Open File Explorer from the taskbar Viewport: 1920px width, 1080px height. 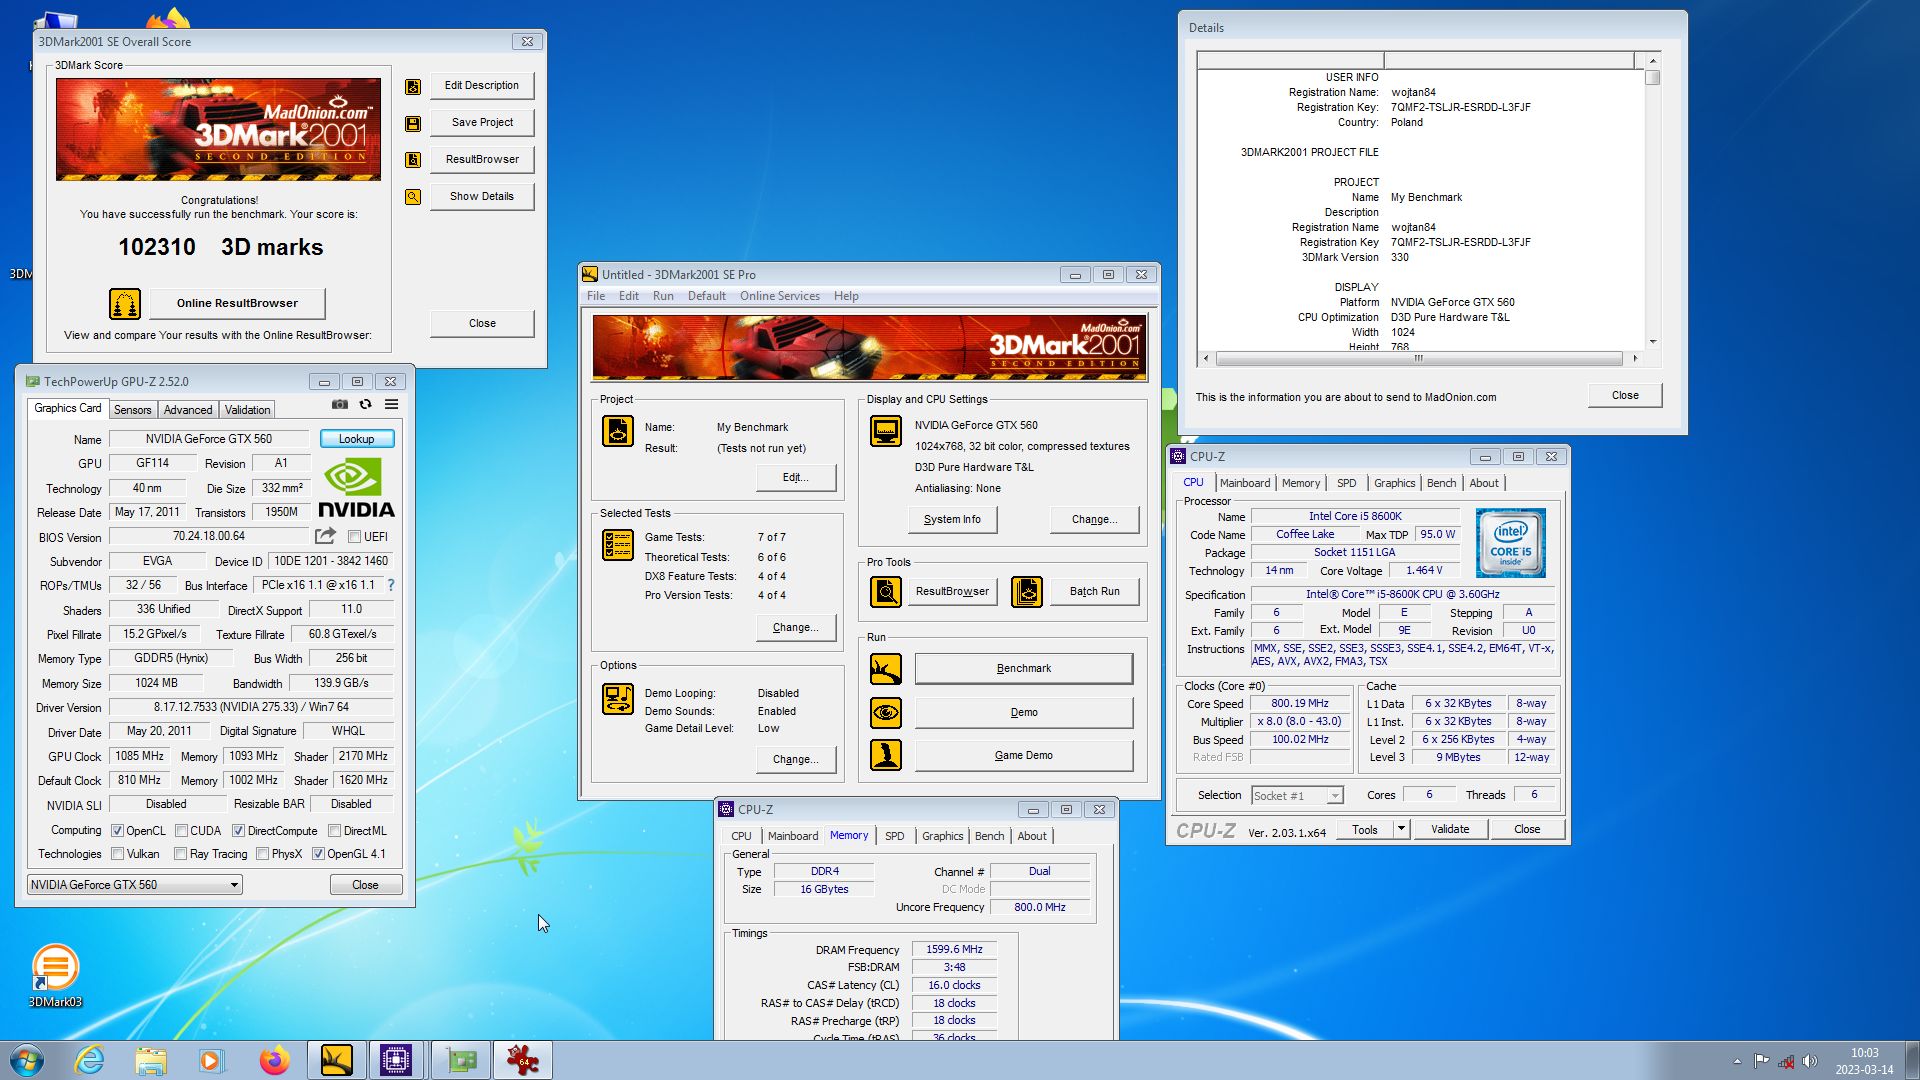tap(151, 1060)
